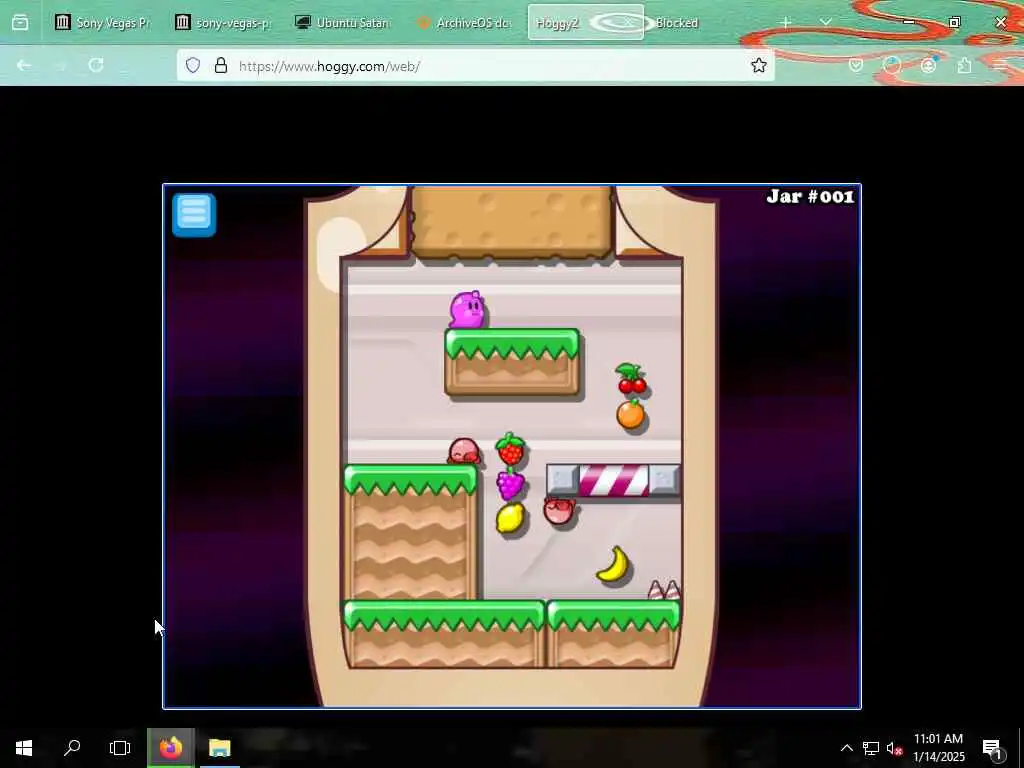Click the yellow lemon fruit

(x=510, y=519)
